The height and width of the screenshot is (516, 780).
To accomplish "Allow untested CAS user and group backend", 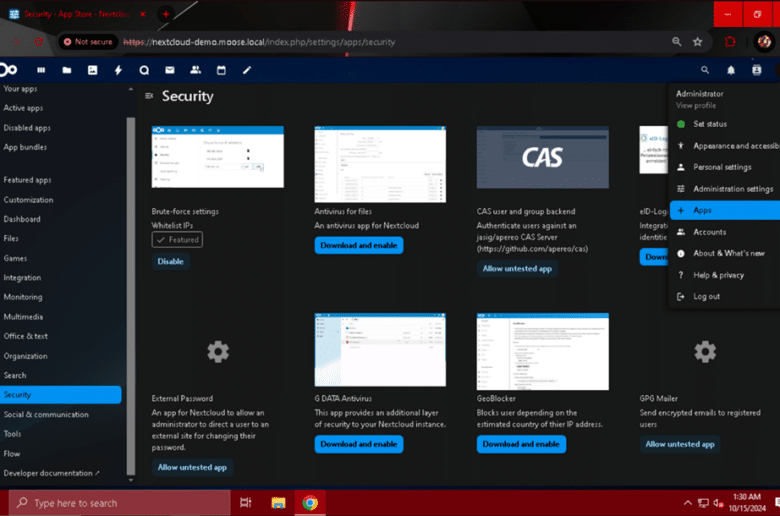I will pyautogui.click(x=517, y=268).
